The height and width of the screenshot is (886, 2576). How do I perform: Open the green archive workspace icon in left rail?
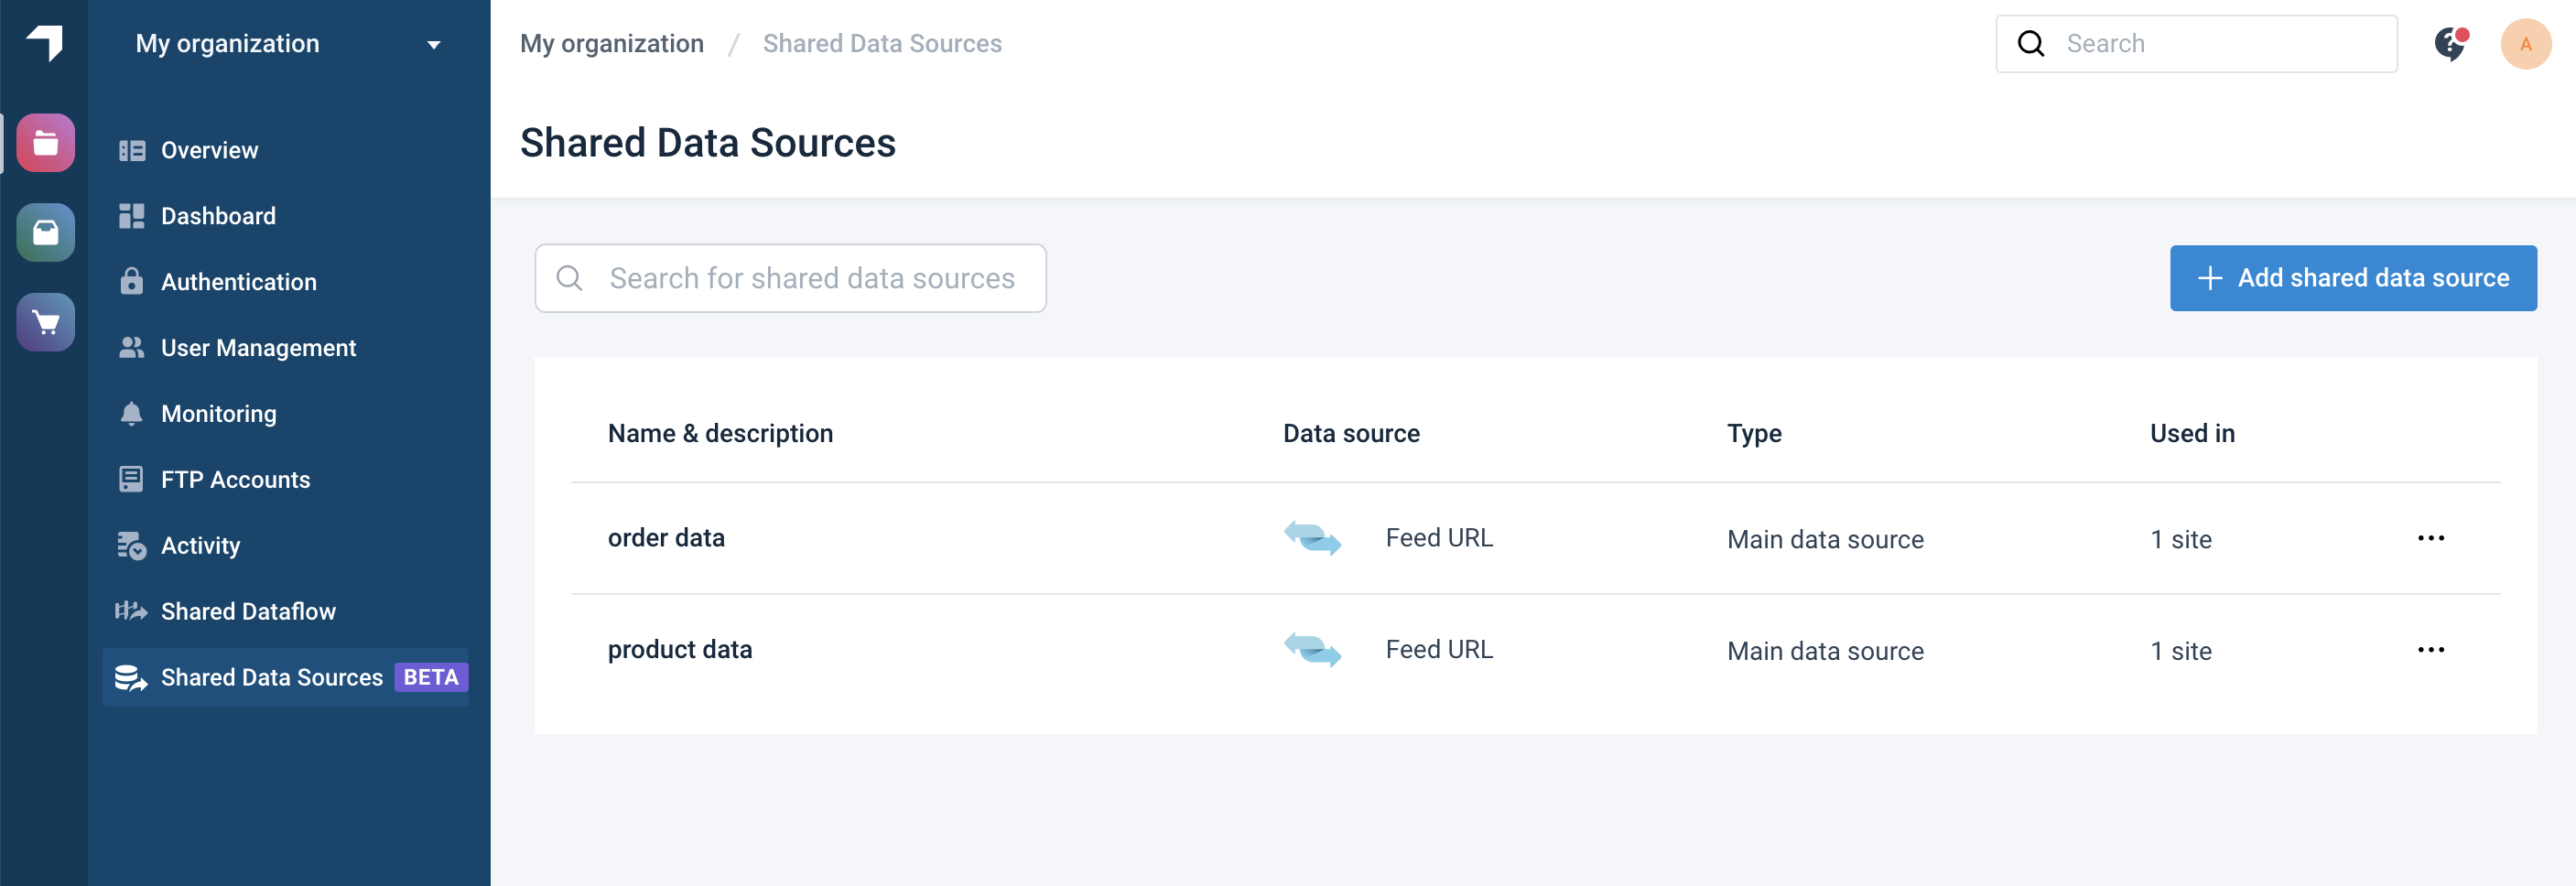point(44,232)
